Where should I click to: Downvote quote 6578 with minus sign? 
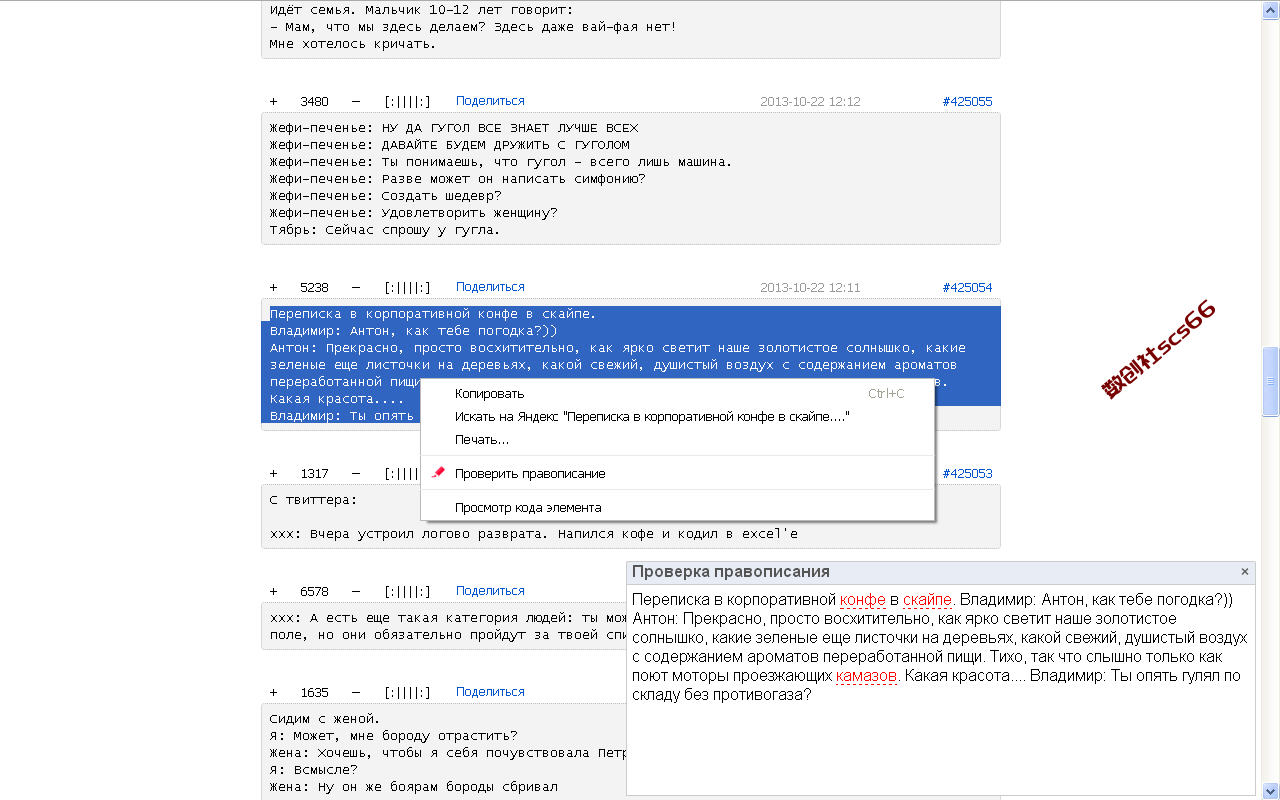tap(356, 591)
